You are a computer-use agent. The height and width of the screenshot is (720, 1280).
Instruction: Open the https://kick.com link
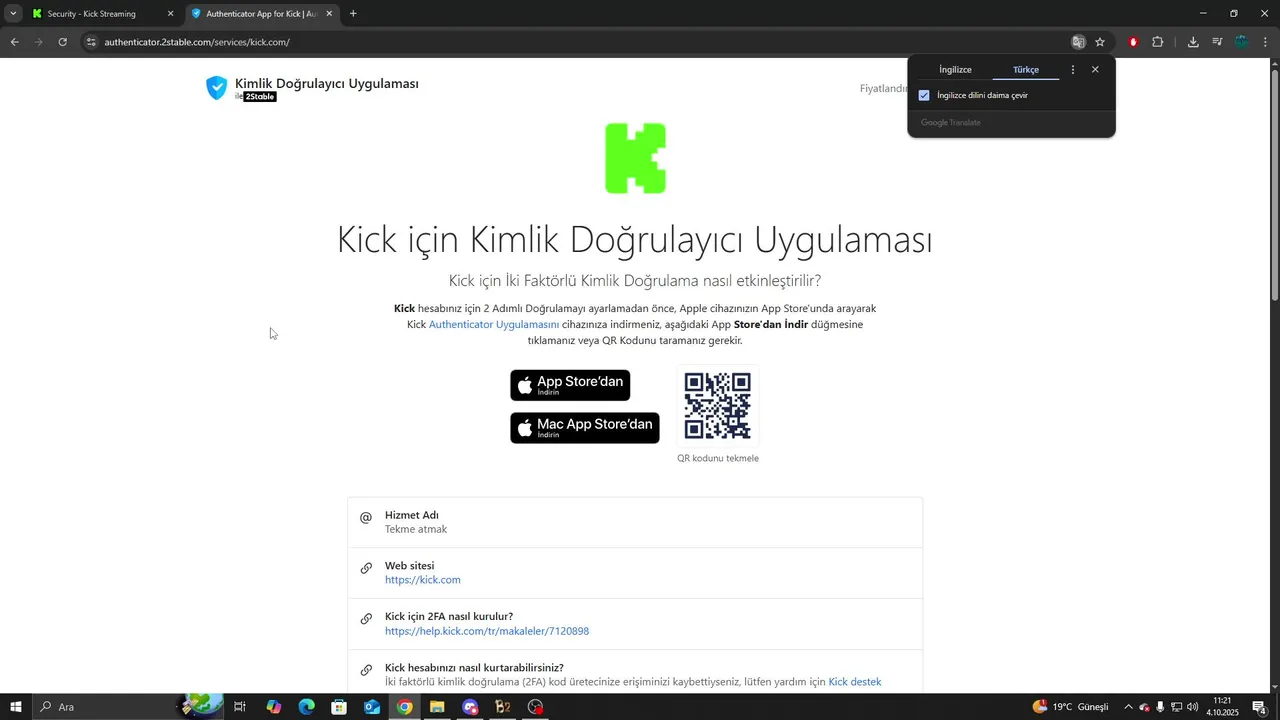pos(423,580)
